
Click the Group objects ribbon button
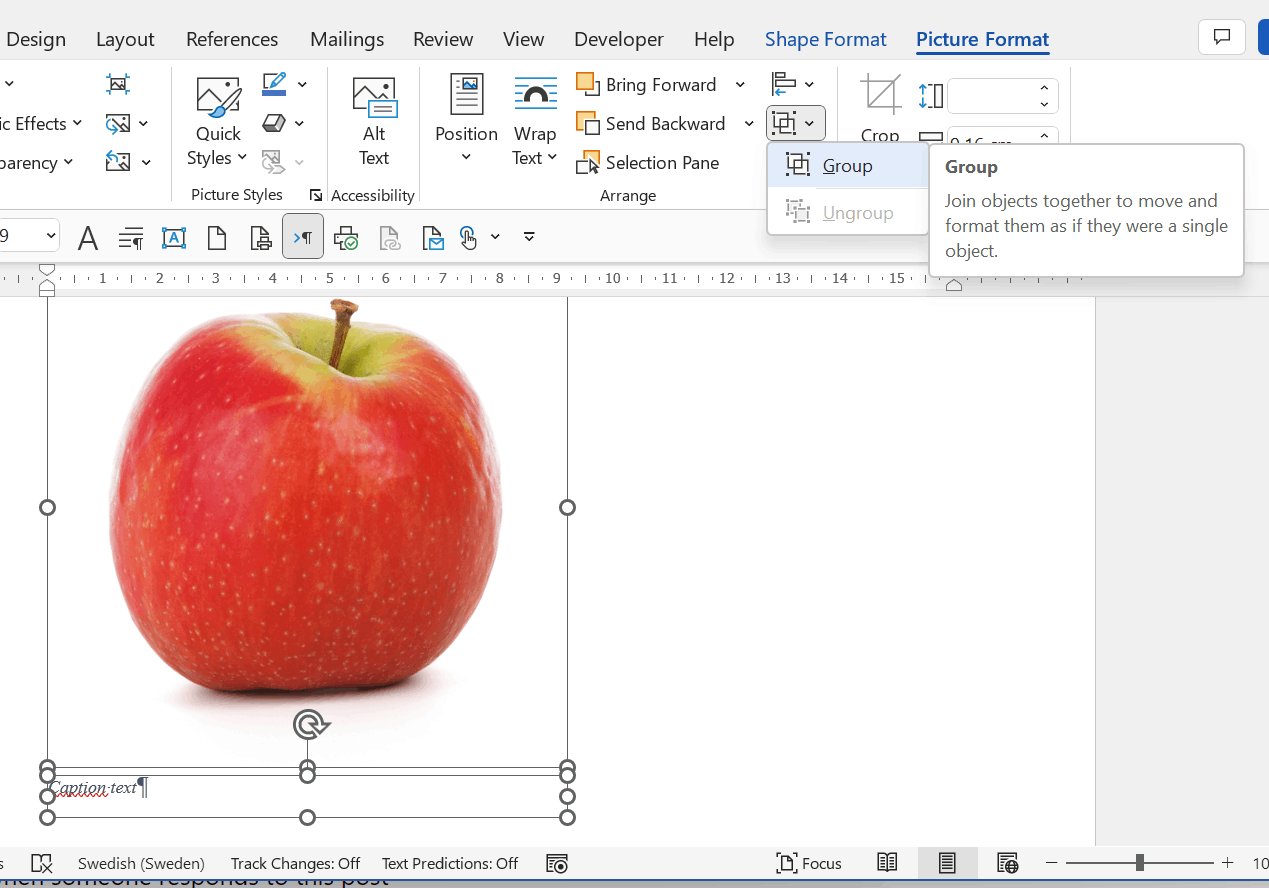(796, 123)
